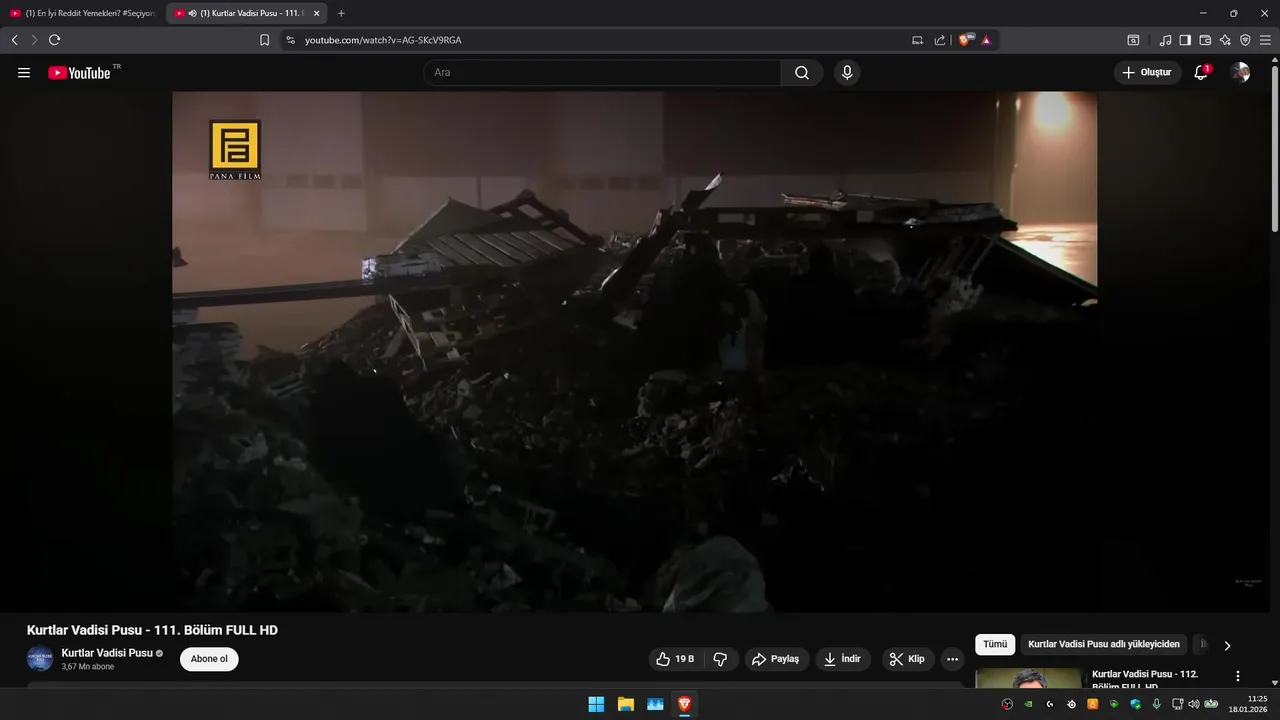Open the Photos app on the taskbar
This screenshot has height=720, width=1280.
tap(655, 704)
